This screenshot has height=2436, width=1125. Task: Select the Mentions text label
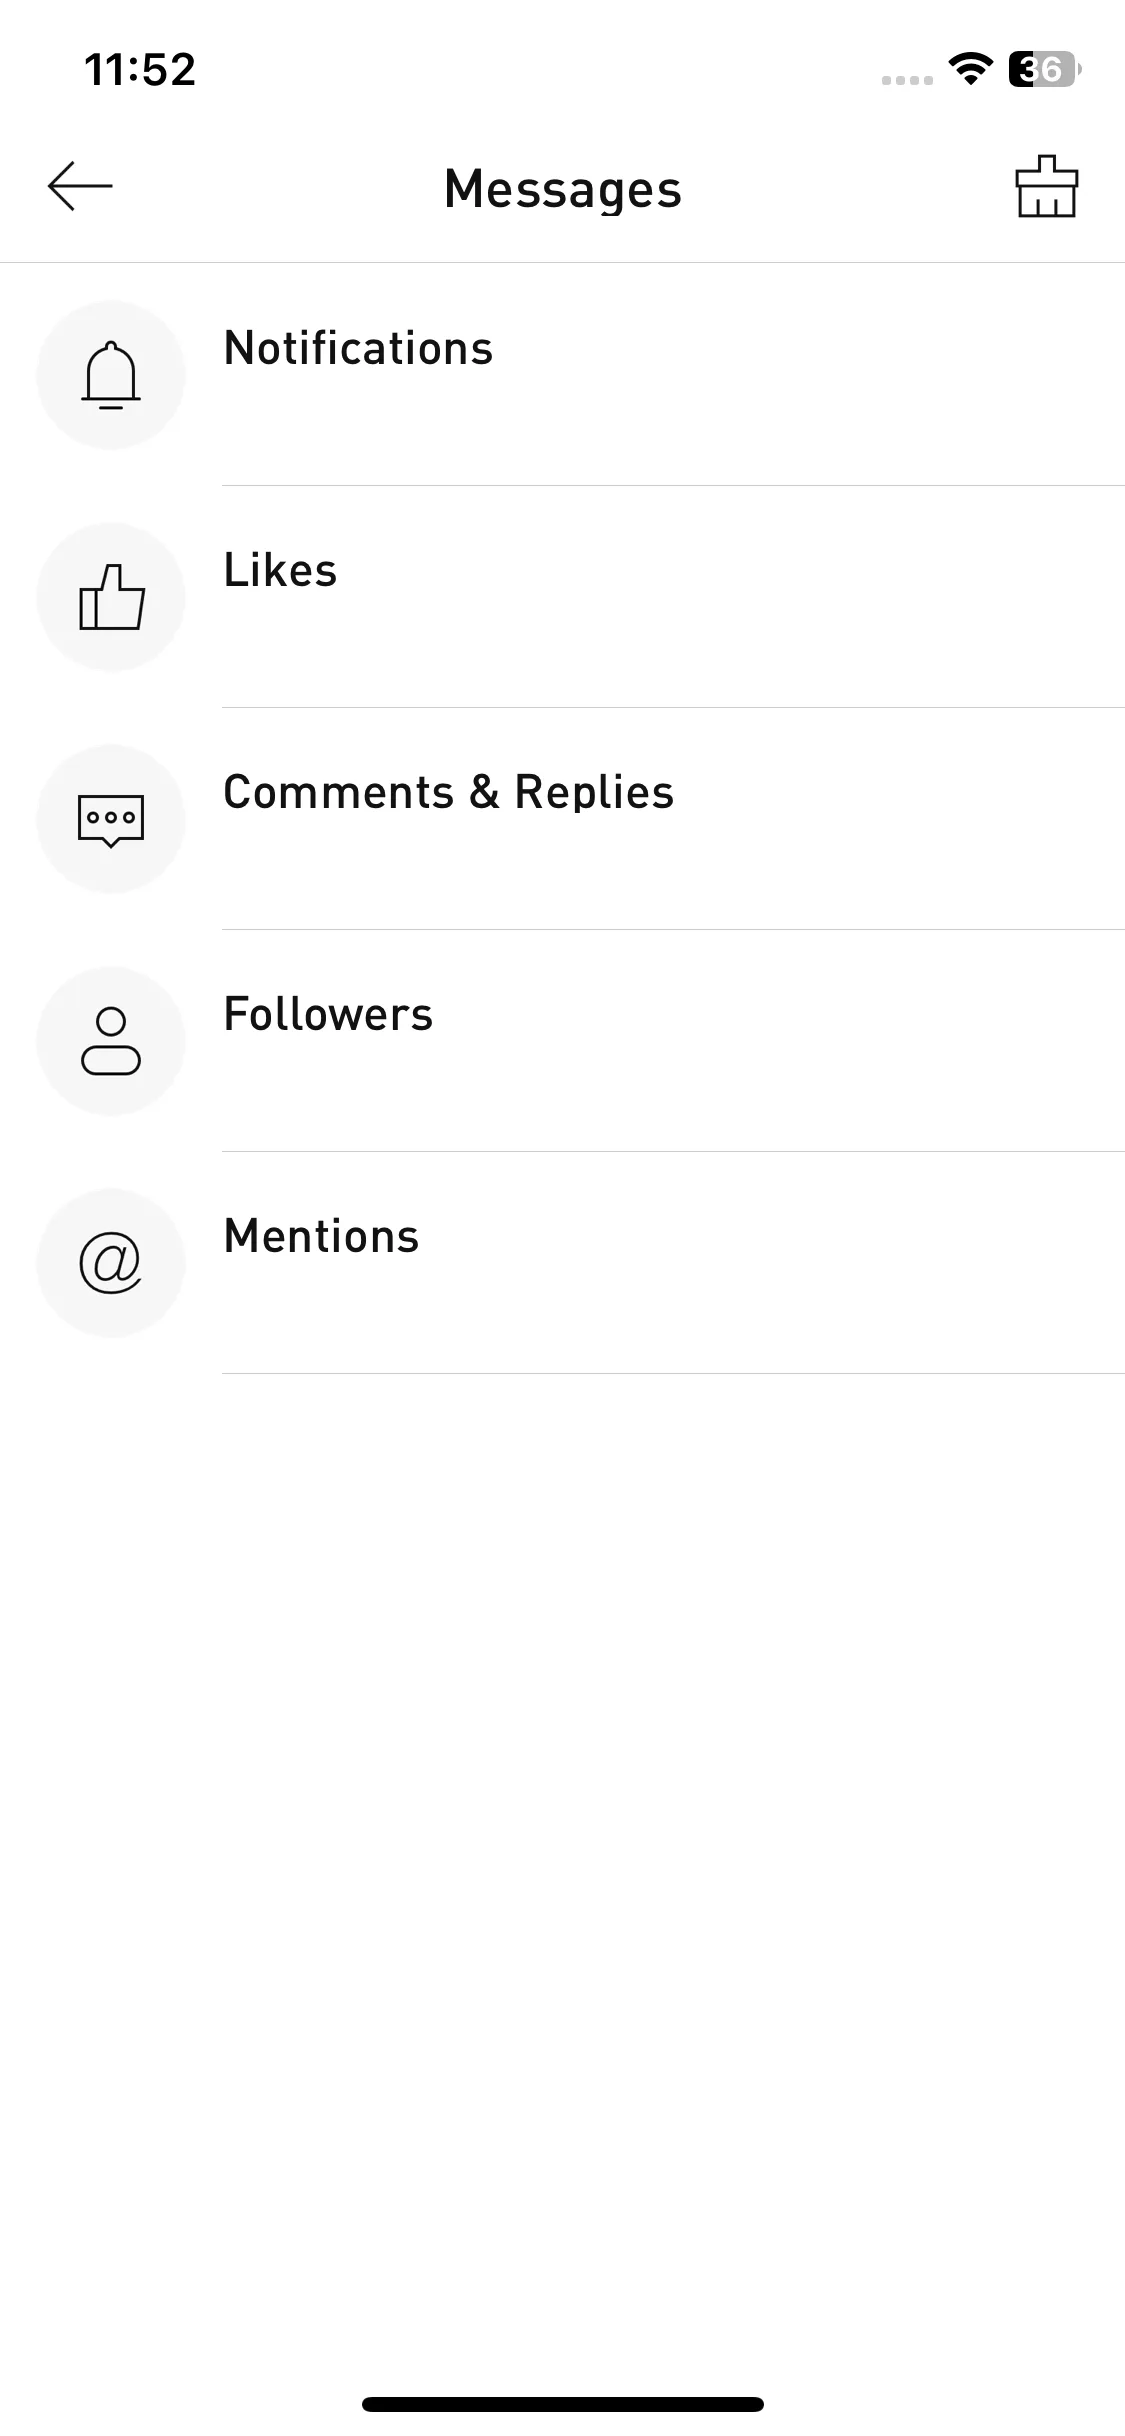(321, 1236)
